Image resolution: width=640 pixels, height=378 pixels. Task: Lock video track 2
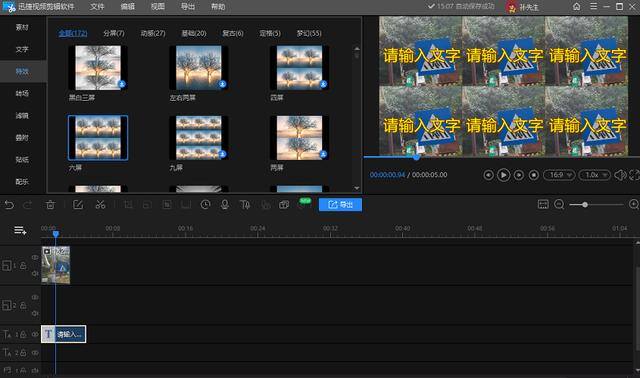pos(23,305)
